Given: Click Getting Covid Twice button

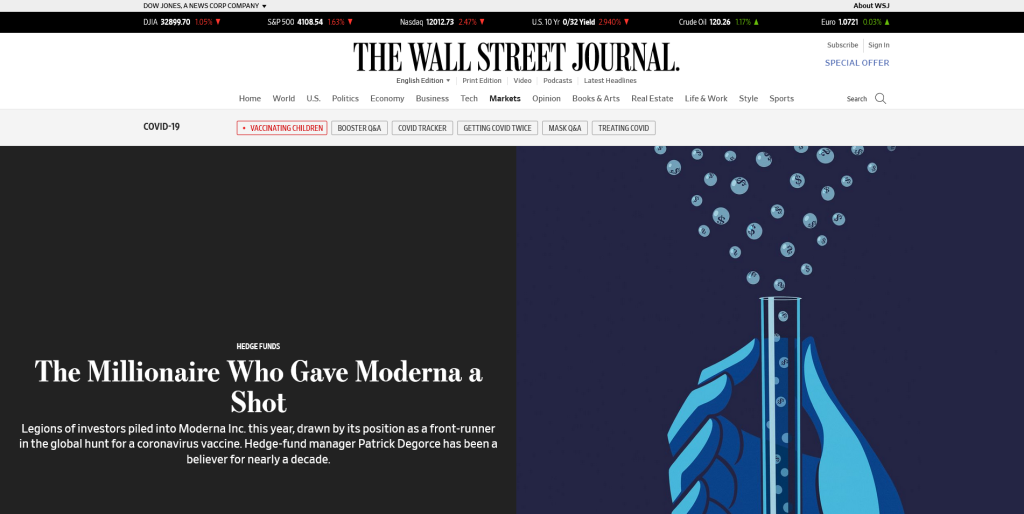Looking at the screenshot, I should click(x=498, y=128).
